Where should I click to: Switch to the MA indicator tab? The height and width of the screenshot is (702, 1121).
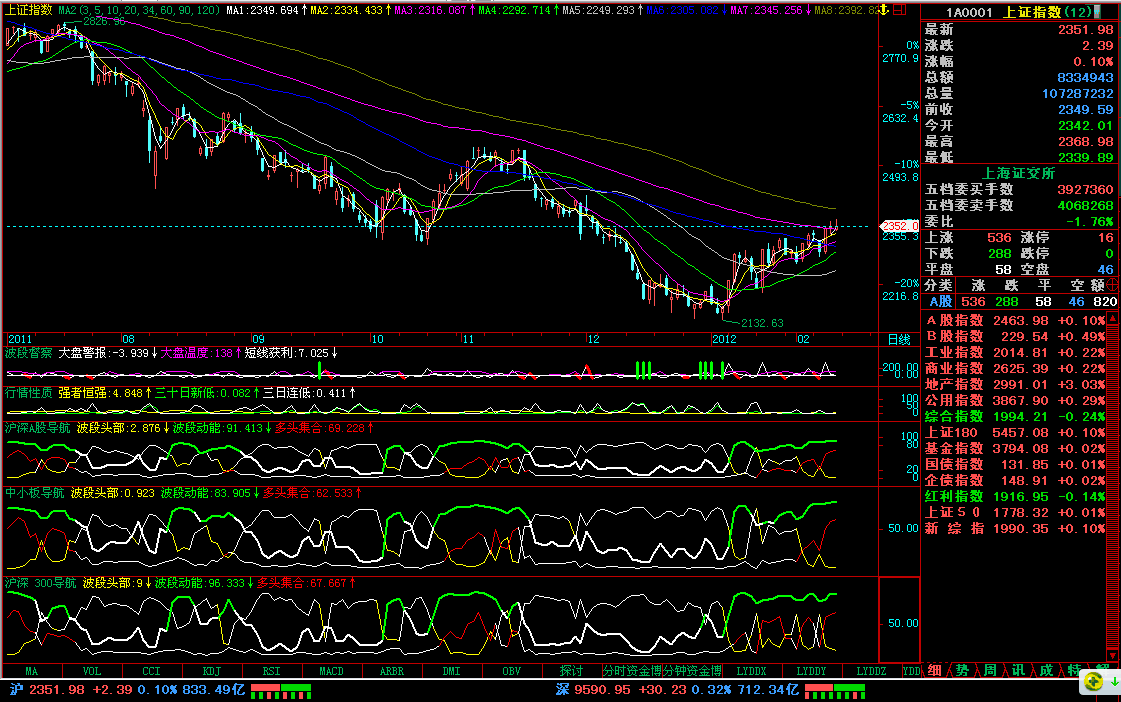[x=31, y=671]
